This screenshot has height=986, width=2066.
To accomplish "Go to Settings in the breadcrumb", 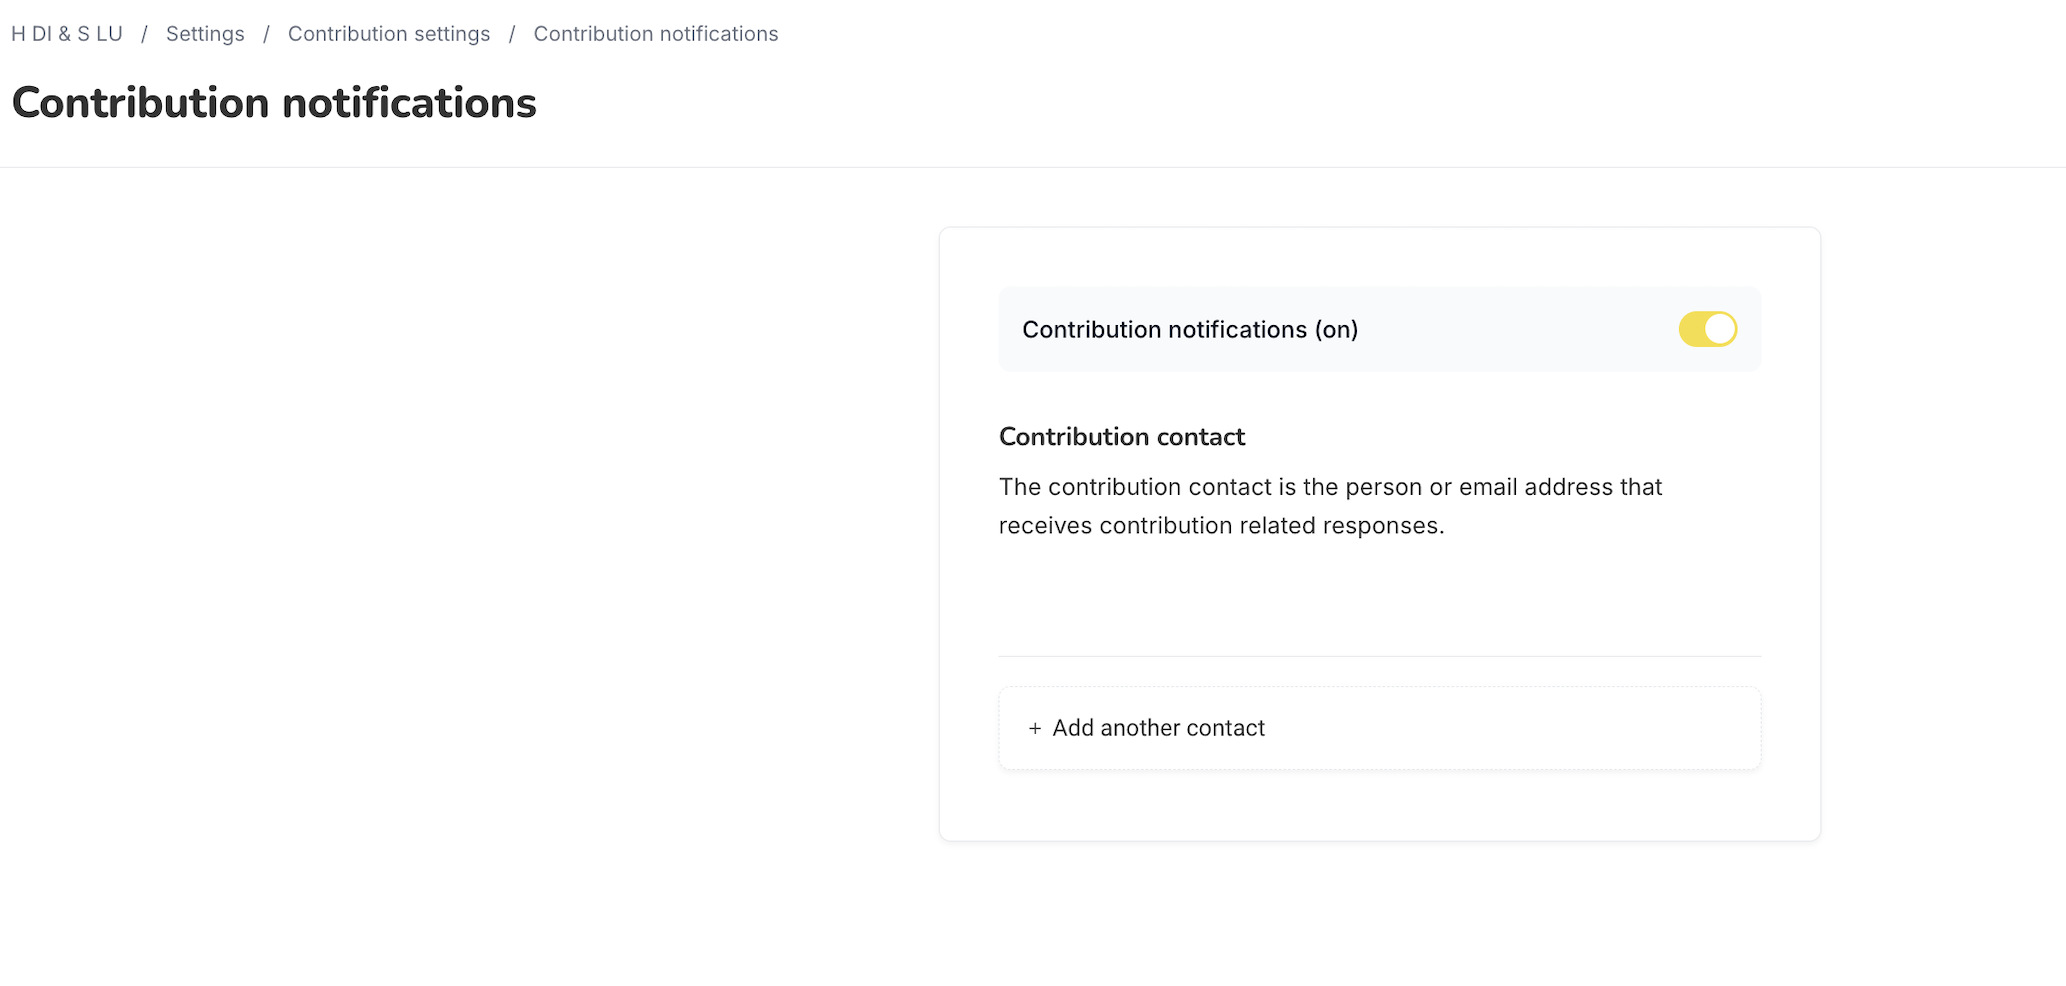I will (x=205, y=34).
